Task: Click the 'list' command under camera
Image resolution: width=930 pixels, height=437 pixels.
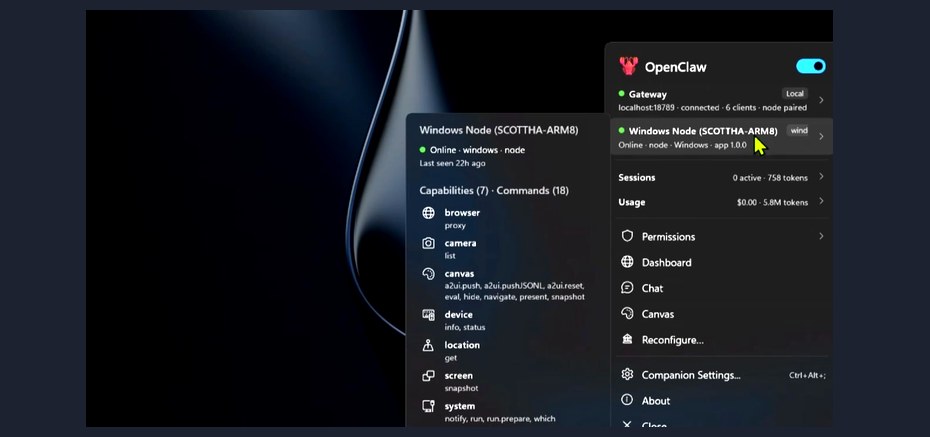Action: coord(450,256)
